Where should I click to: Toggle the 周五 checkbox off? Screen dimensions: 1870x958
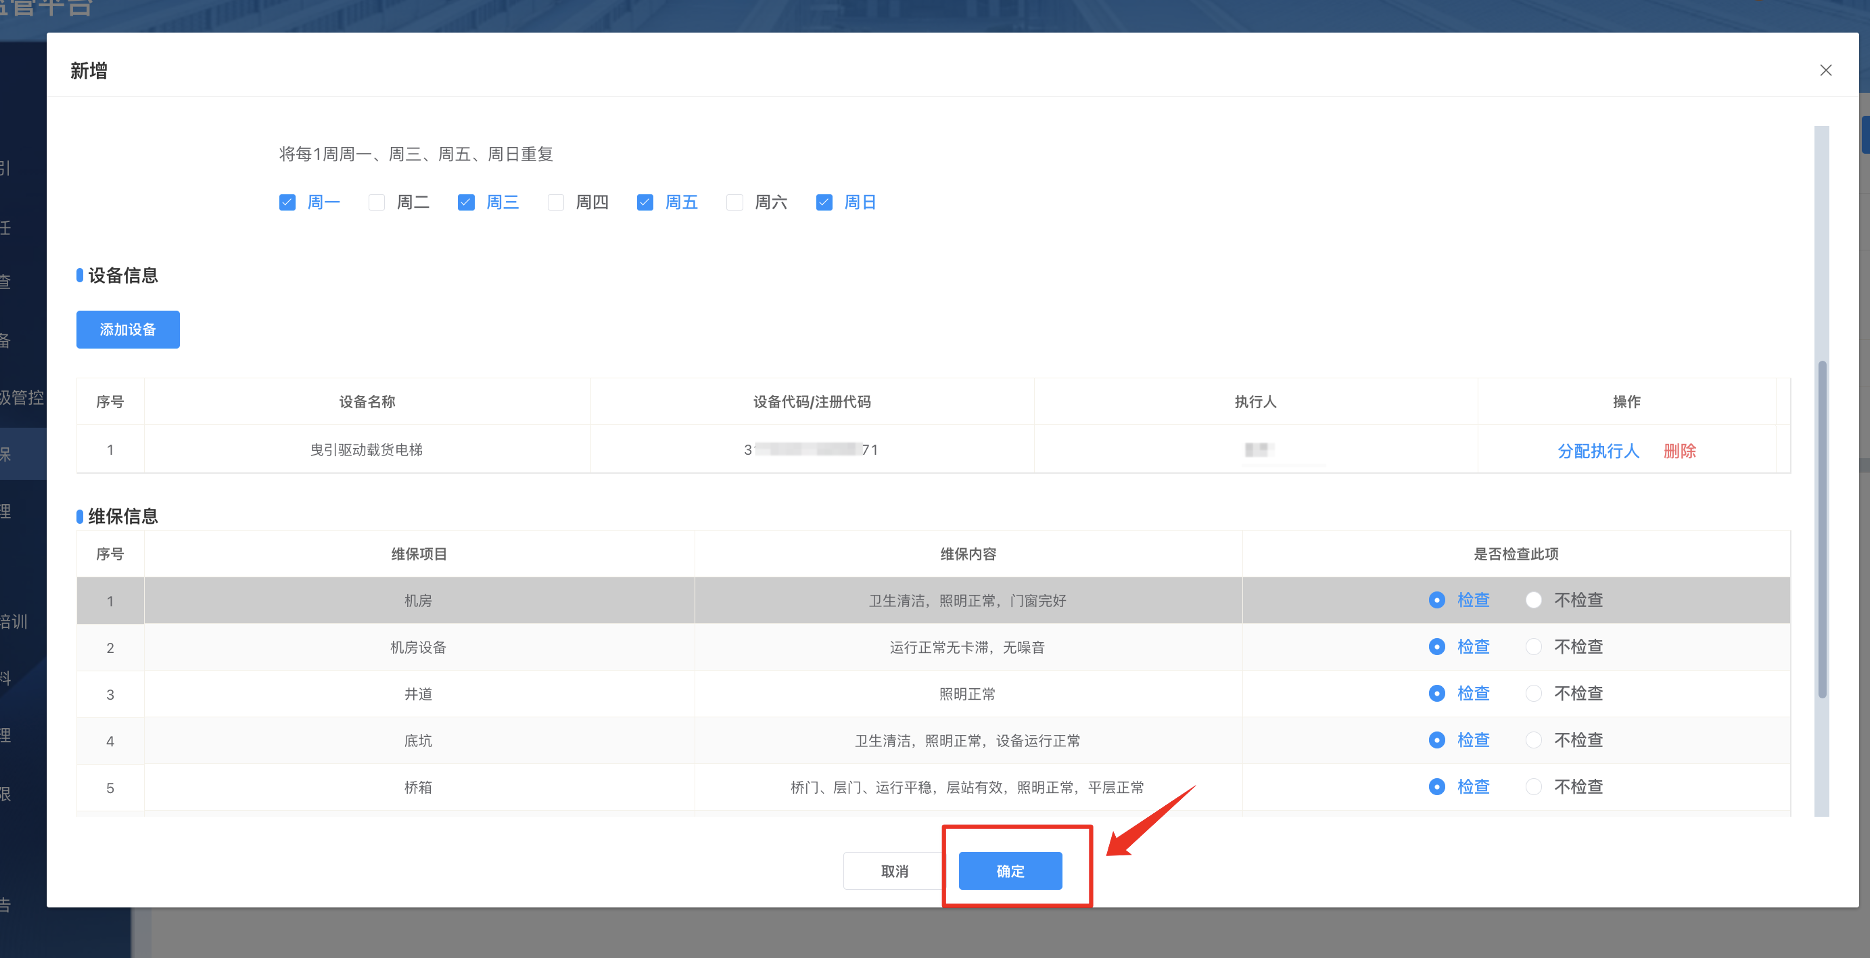tap(645, 202)
